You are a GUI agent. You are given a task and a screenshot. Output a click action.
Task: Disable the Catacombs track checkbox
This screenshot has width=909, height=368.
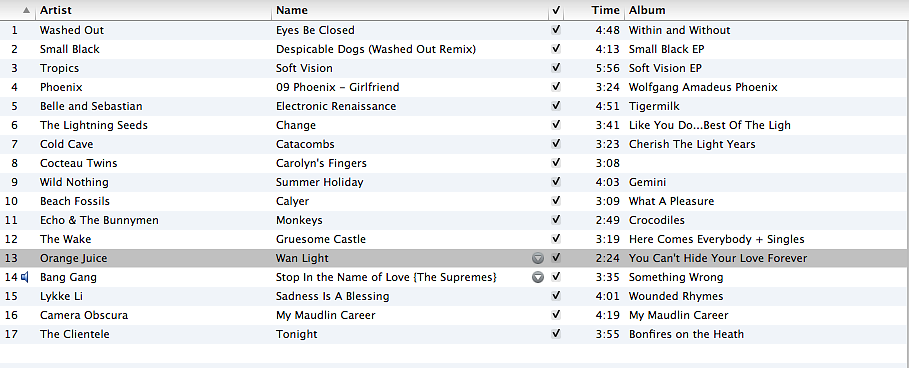[557, 144]
